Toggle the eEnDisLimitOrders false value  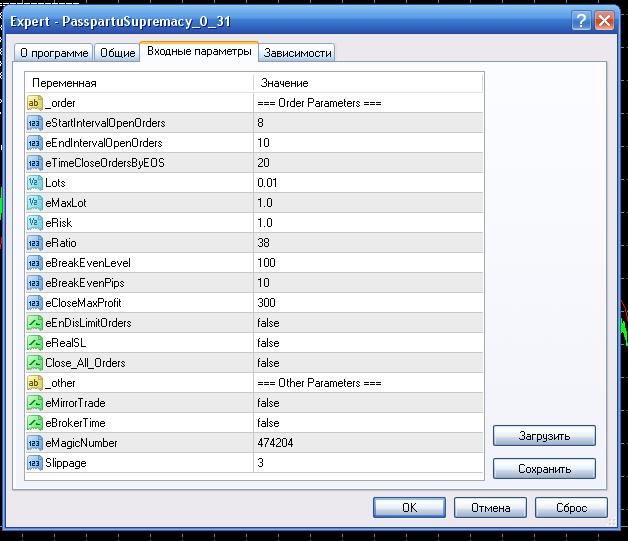coord(368,323)
